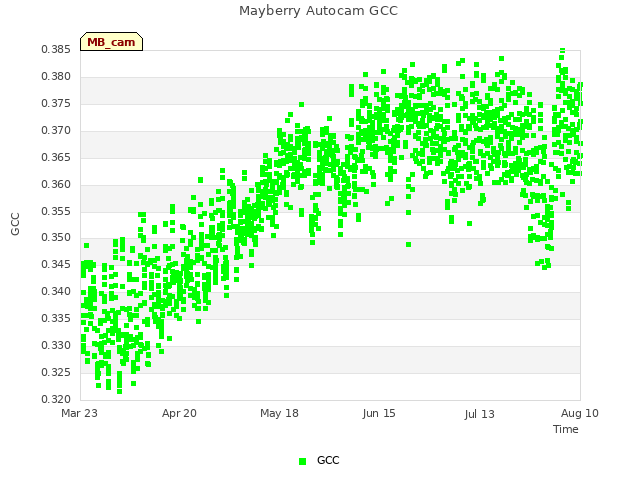
Task: Click the 0.335 y-axis value
Action: coord(56,318)
